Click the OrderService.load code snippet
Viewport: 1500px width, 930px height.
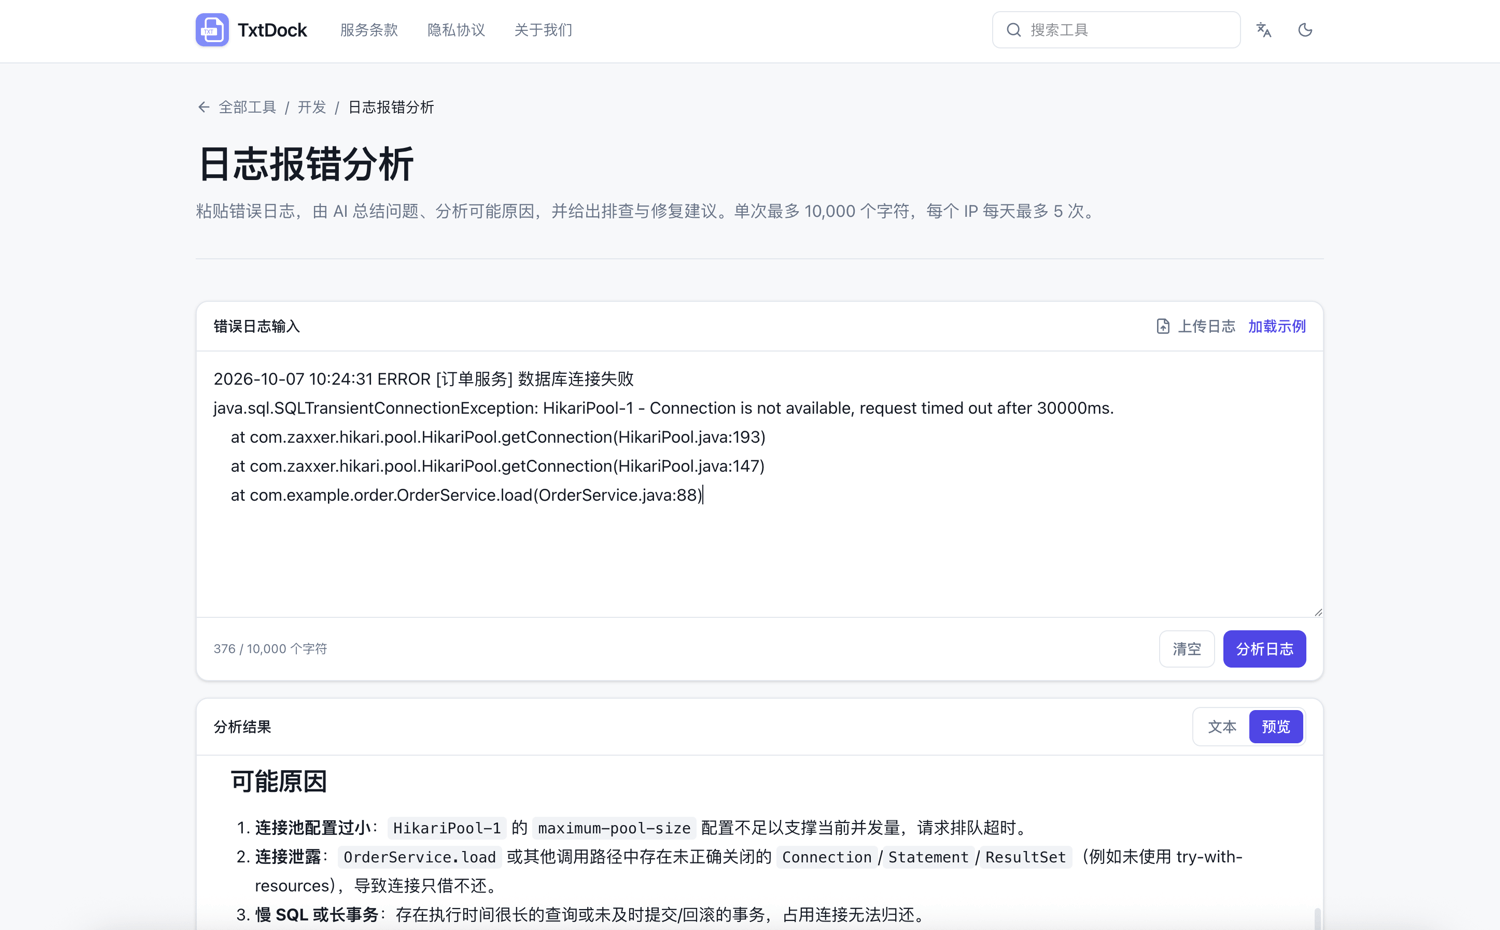pos(420,857)
